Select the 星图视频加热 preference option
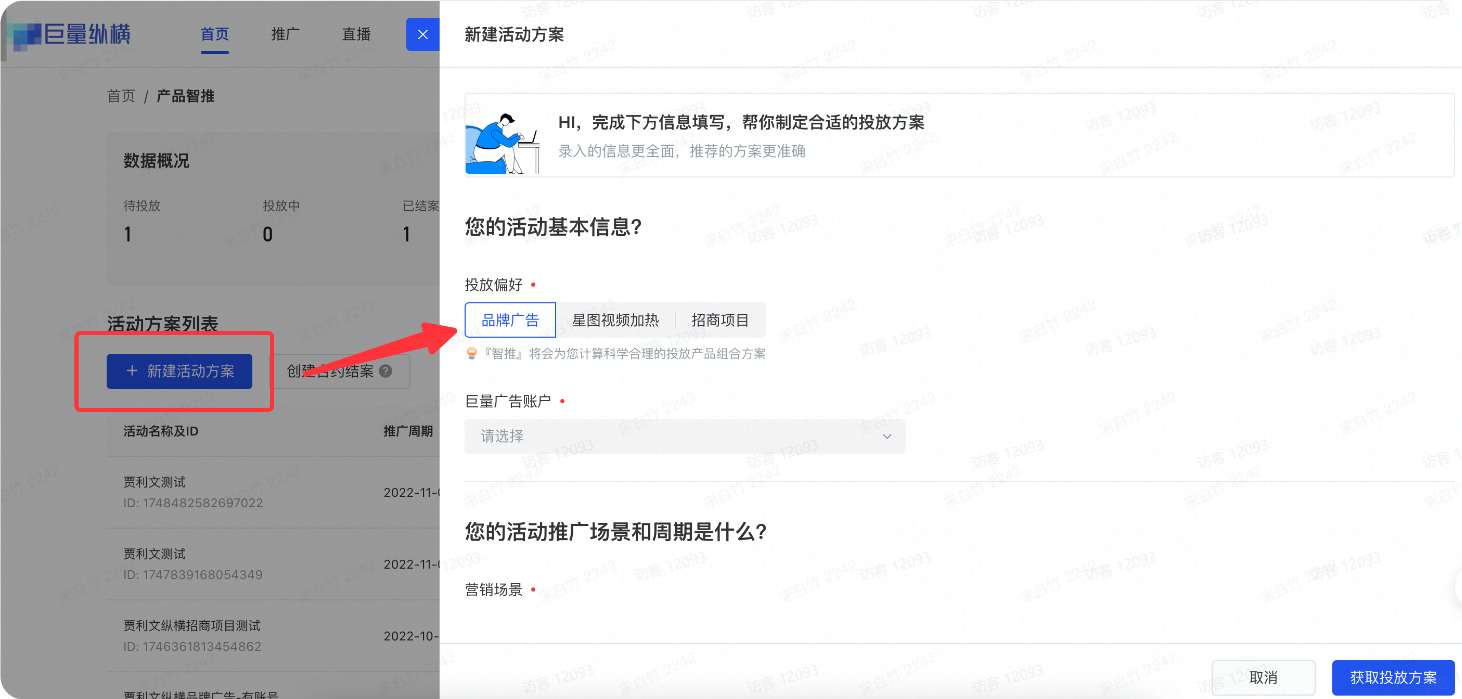 pos(615,320)
